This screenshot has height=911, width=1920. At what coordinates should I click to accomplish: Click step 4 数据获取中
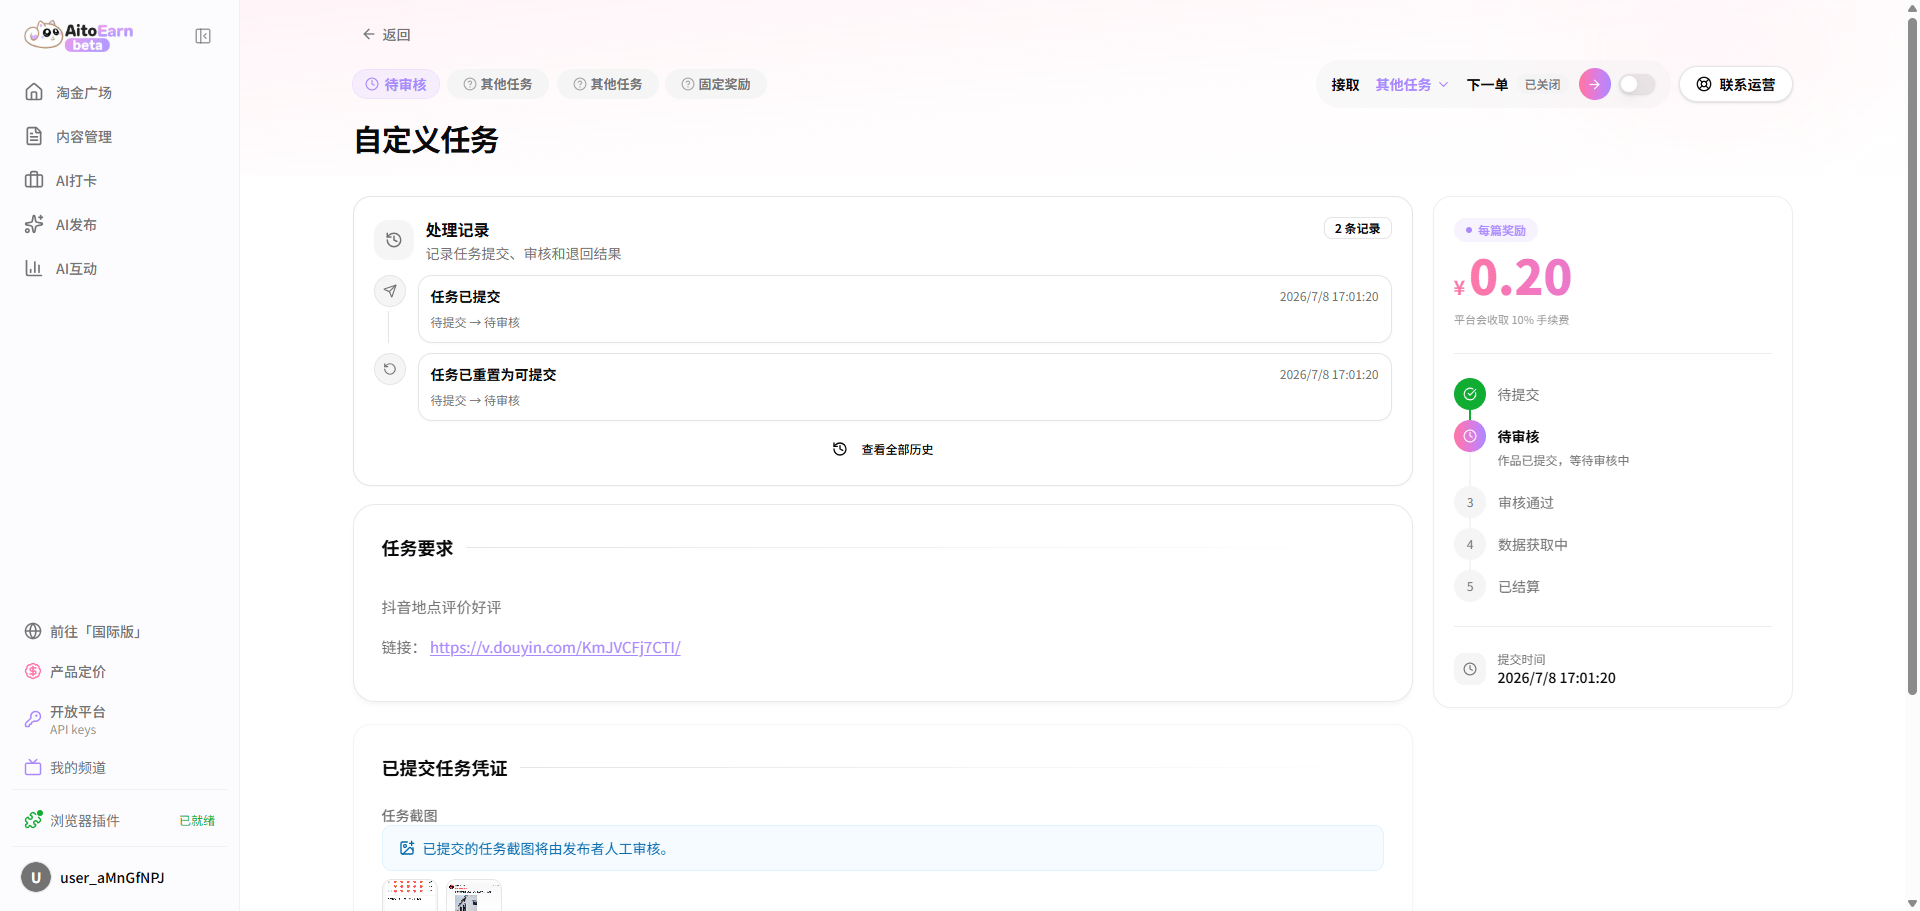click(x=1532, y=545)
